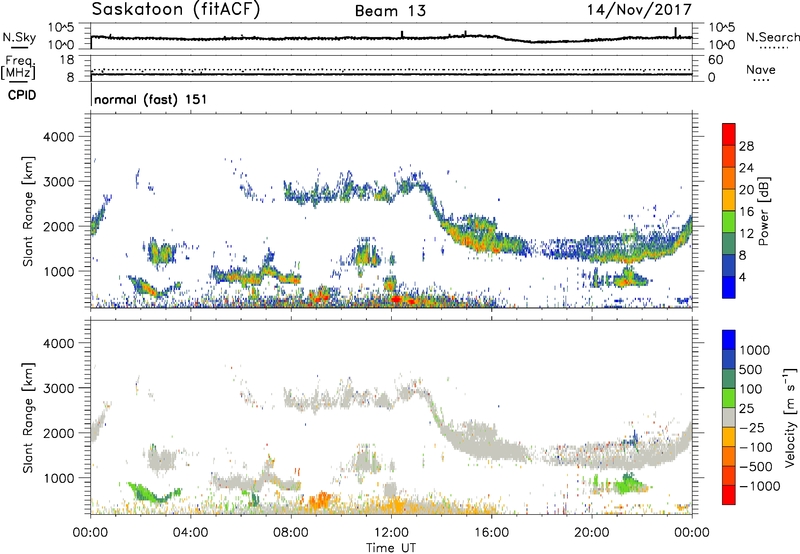
Task: Click the '12' label on the Power bar
Action: [746, 234]
